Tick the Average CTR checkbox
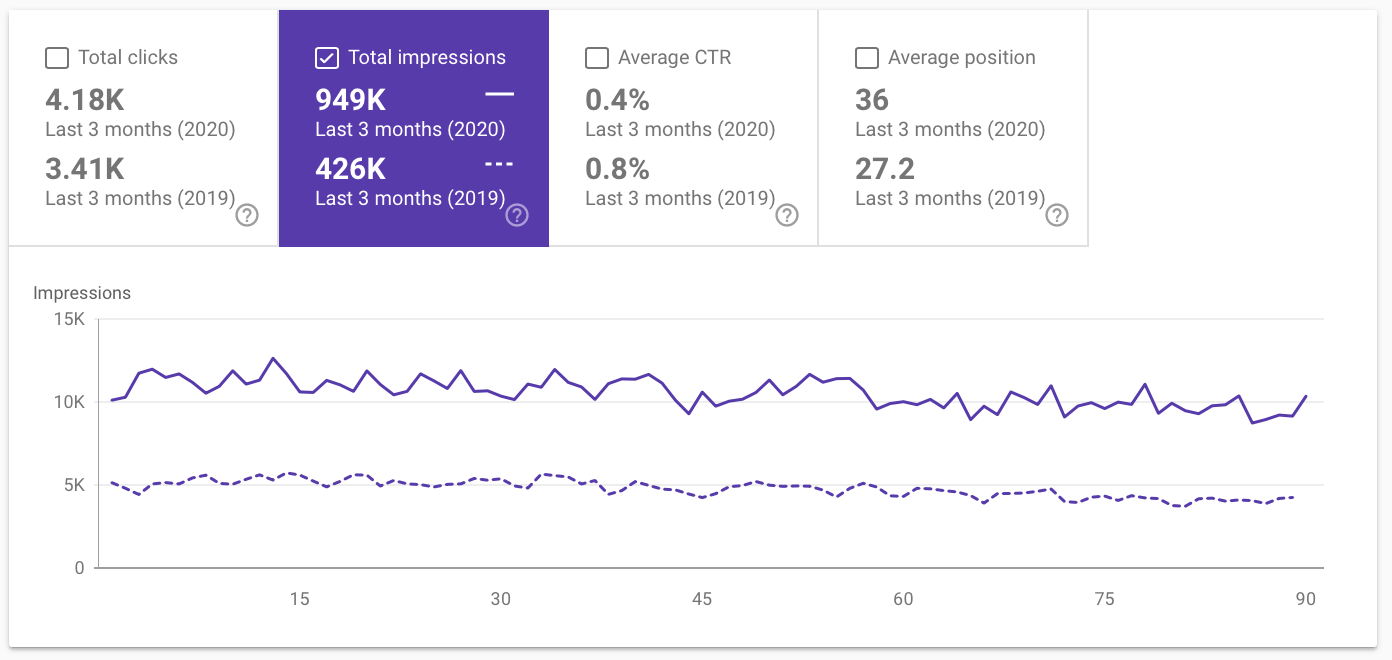This screenshot has width=1392, height=660. point(597,58)
